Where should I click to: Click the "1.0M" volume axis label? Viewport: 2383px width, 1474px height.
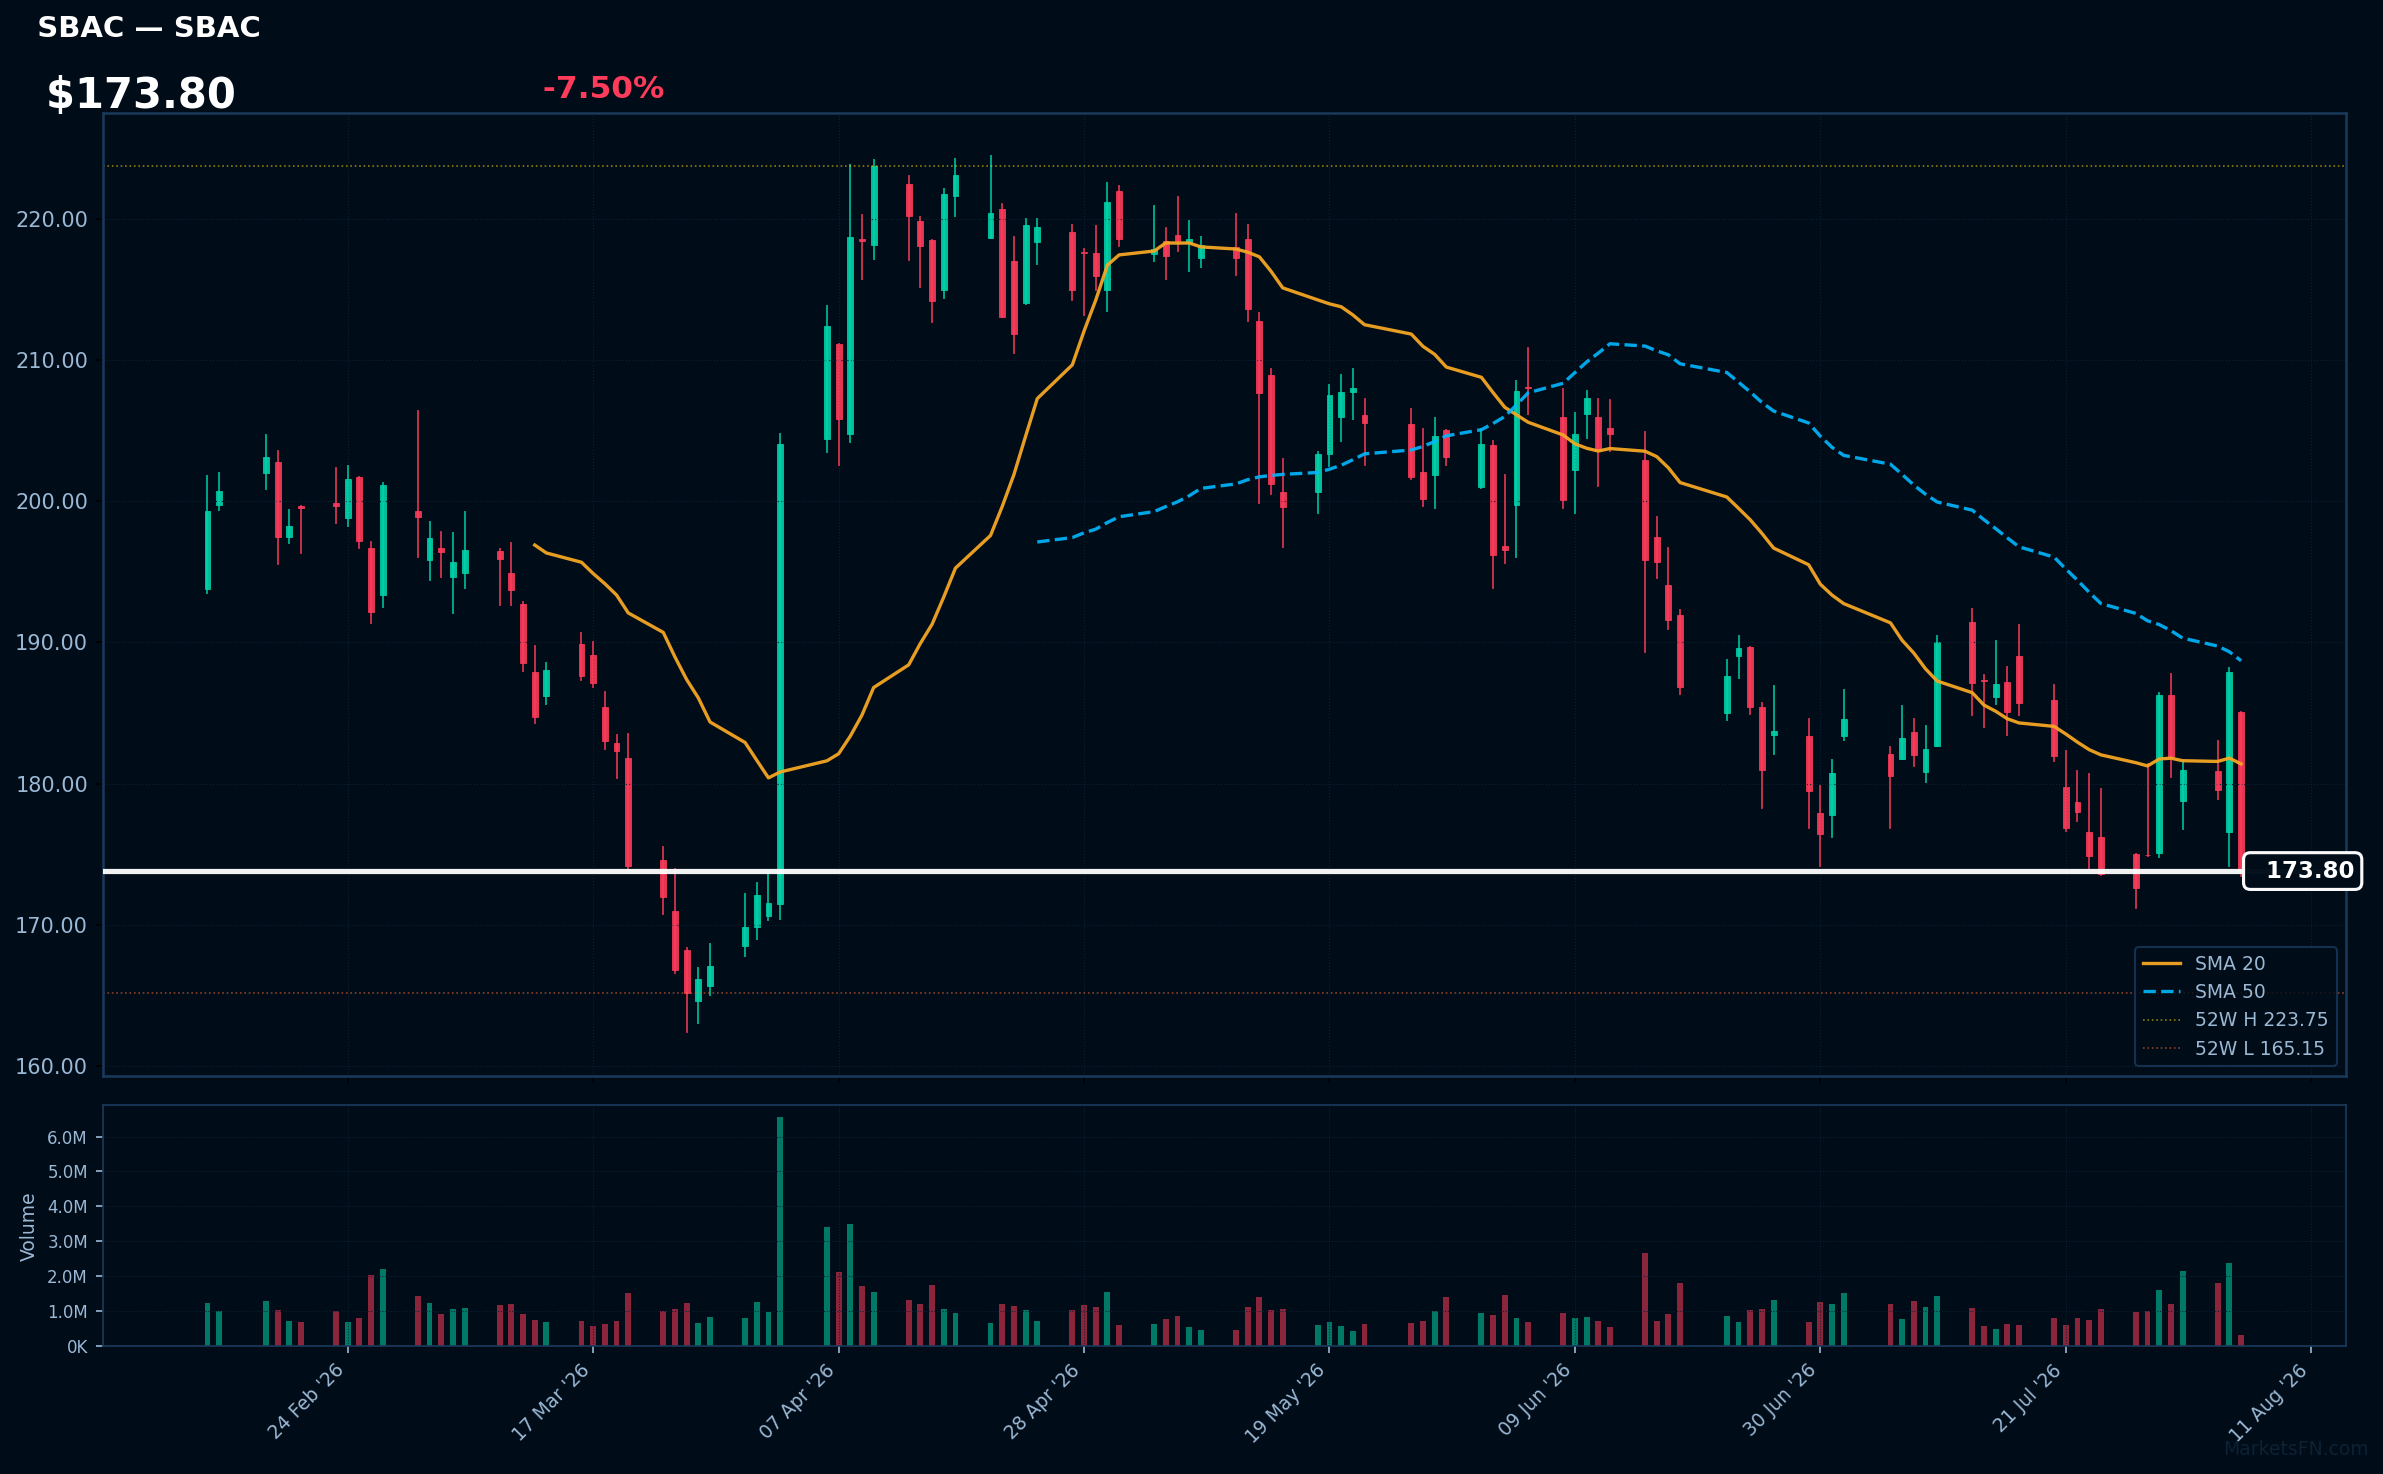click(x=67, y=1312)
